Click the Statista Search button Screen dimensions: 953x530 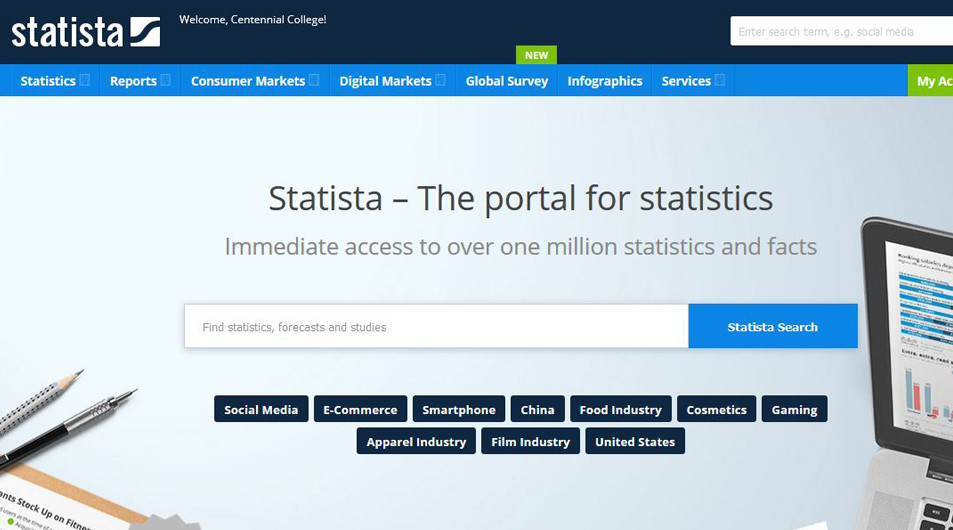772,326
